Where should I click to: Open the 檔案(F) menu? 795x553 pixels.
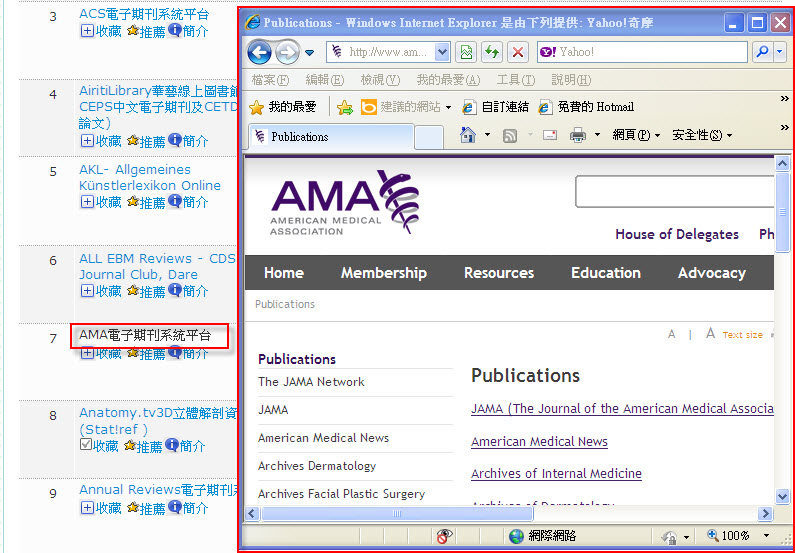[270, 80]
